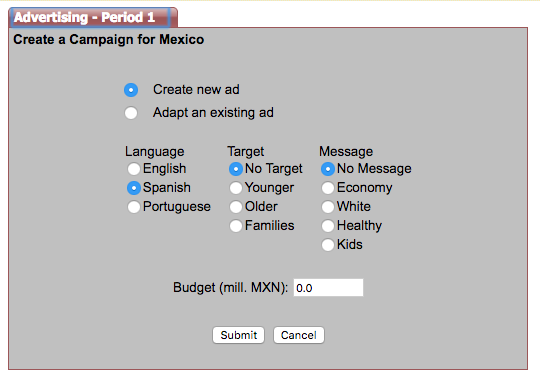Click the Create a Campaign for Mexico heading
The image size is (540, 386).
pos(108,40)
